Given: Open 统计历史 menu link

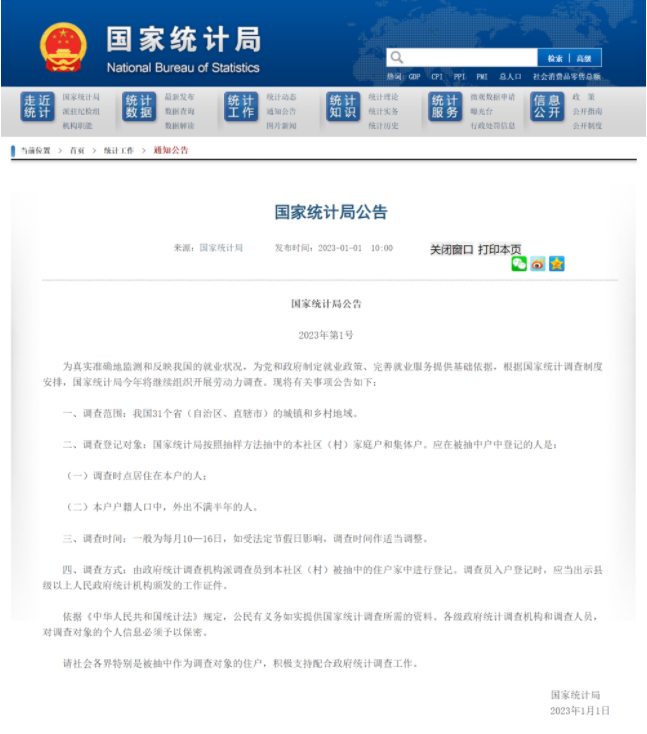Looking at the screenshot, I should coord(383,126).
